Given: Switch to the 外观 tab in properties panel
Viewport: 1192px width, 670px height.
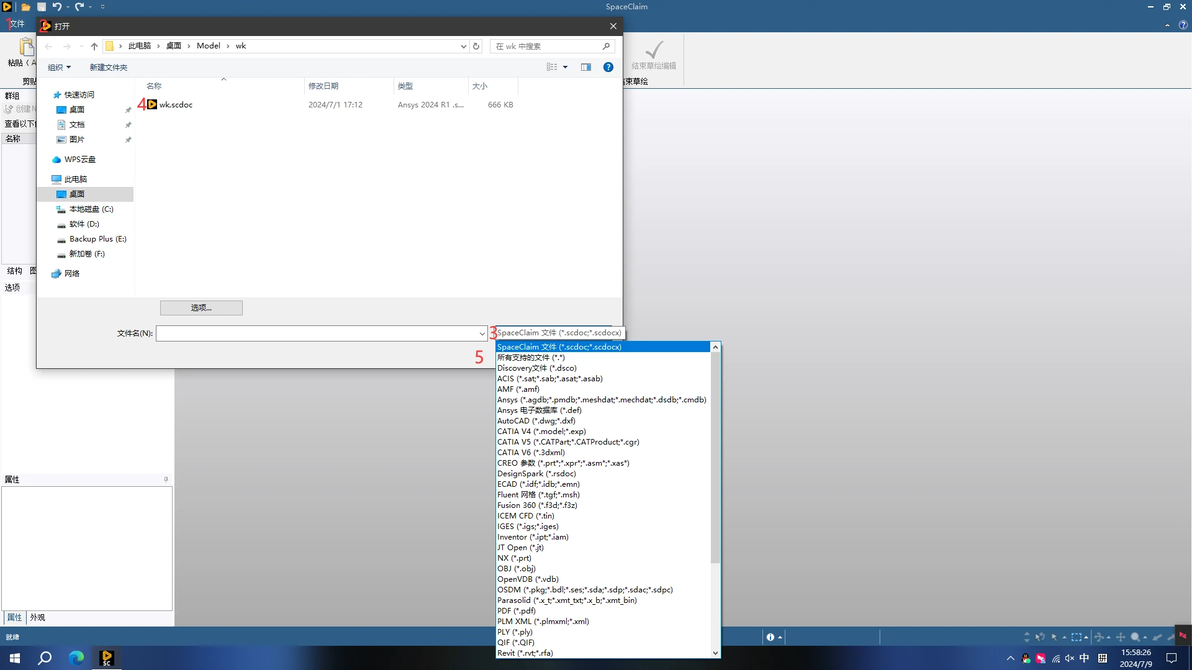Looking at the screenshot, I should coord(37,618).
